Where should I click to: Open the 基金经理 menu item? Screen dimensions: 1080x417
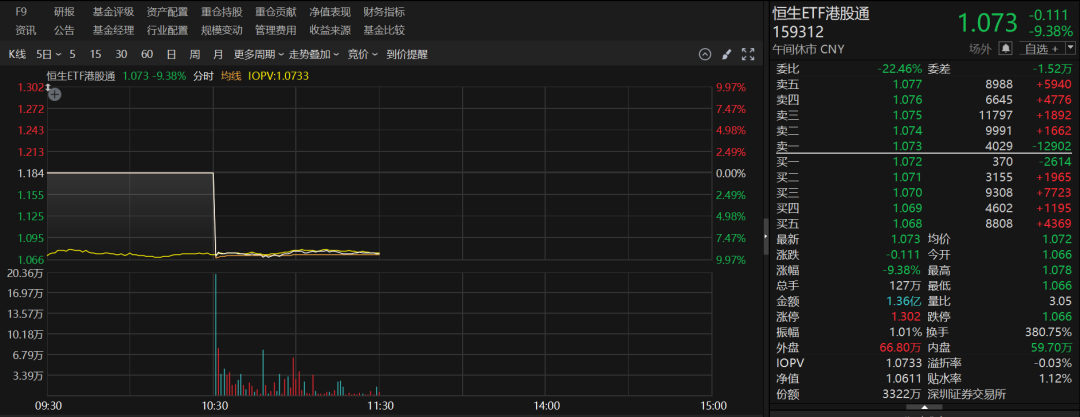[x=113, y=30]
